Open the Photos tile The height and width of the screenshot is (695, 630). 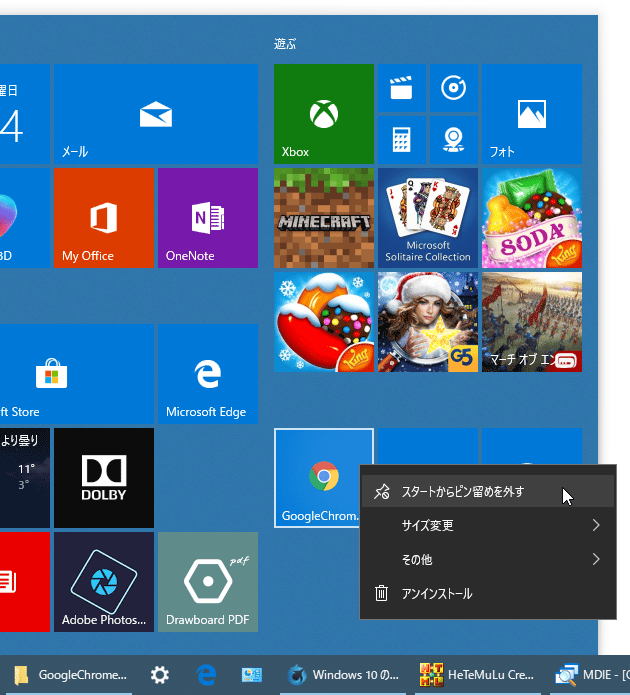532,114
